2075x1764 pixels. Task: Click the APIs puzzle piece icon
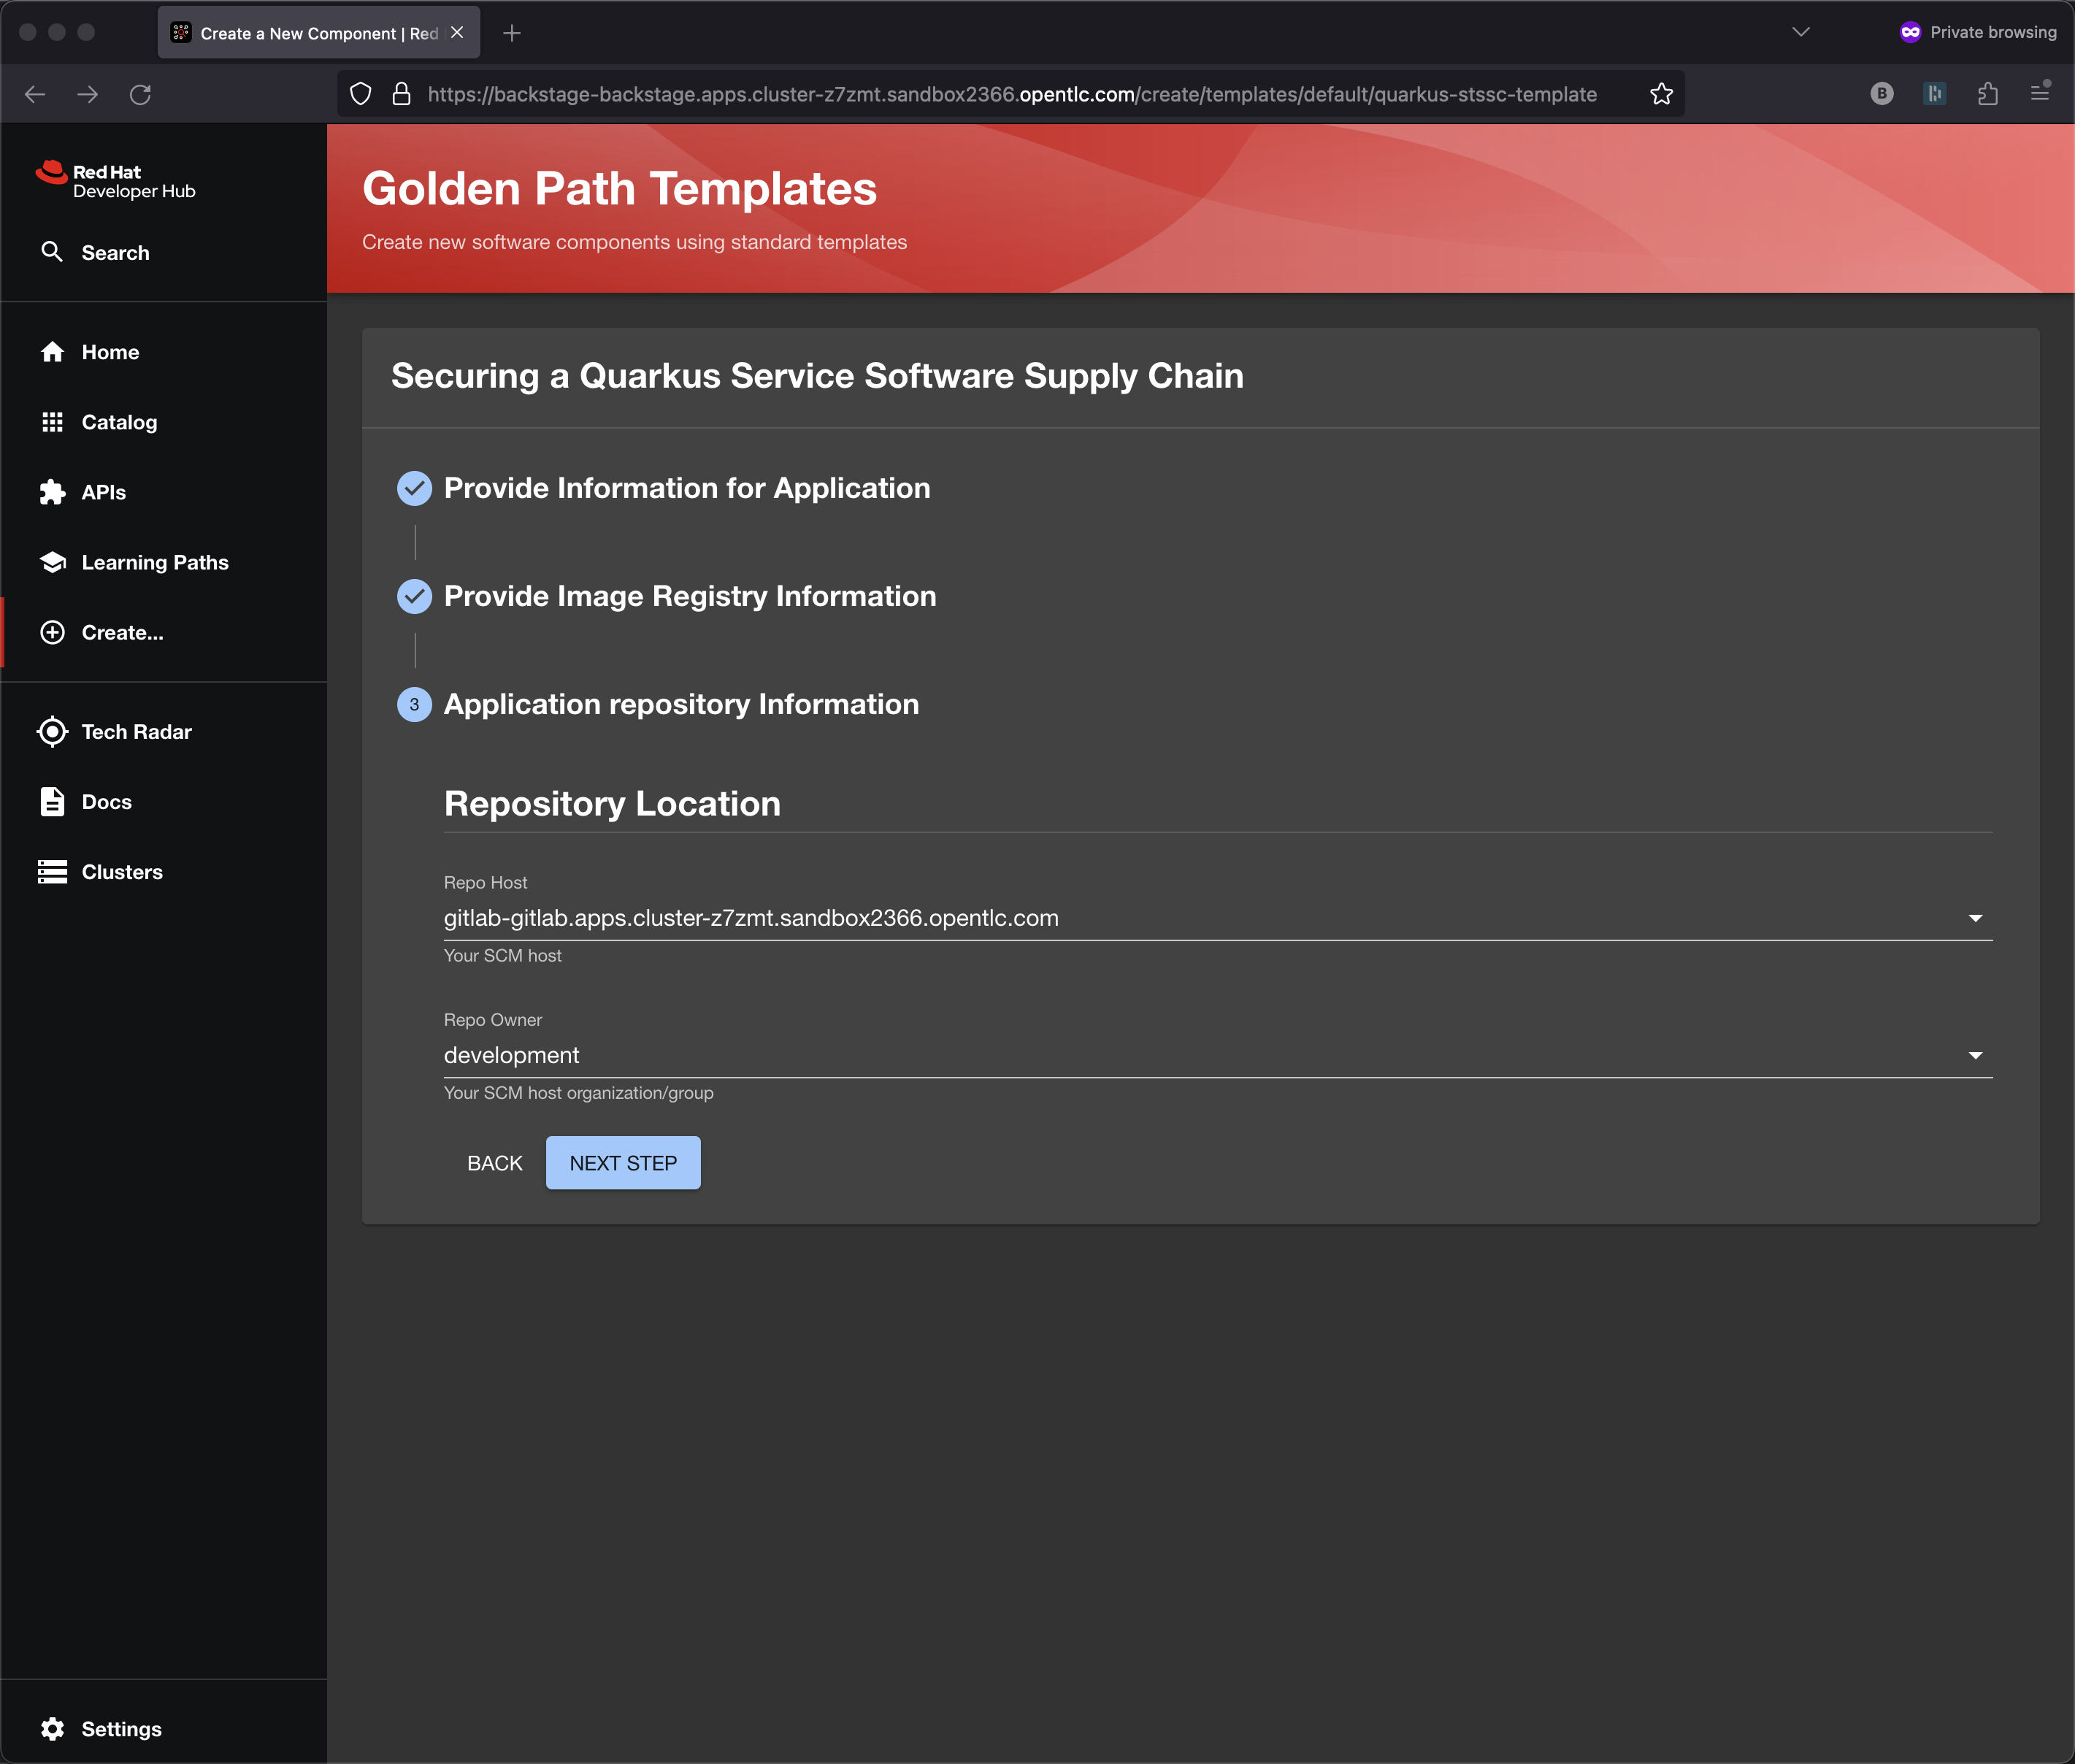point(52,492)
